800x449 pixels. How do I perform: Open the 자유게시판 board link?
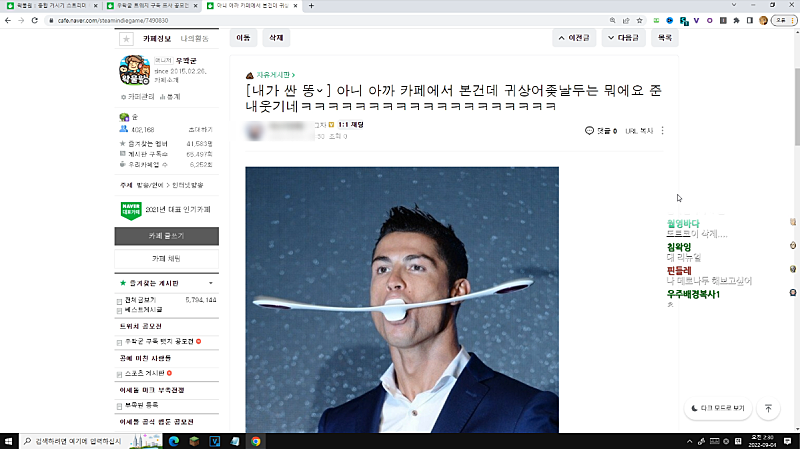tap(276, 75)
